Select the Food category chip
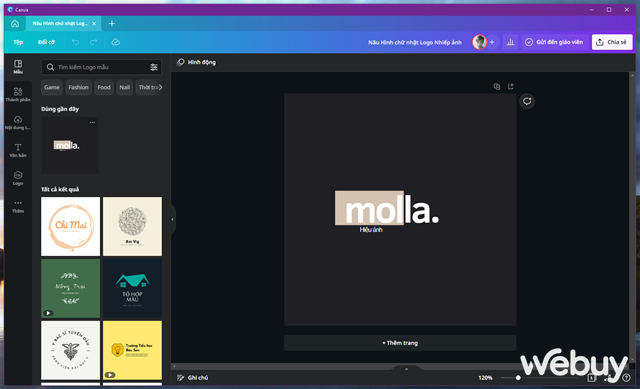The width and height of the screenshot is (640, 389). (104, 87)
